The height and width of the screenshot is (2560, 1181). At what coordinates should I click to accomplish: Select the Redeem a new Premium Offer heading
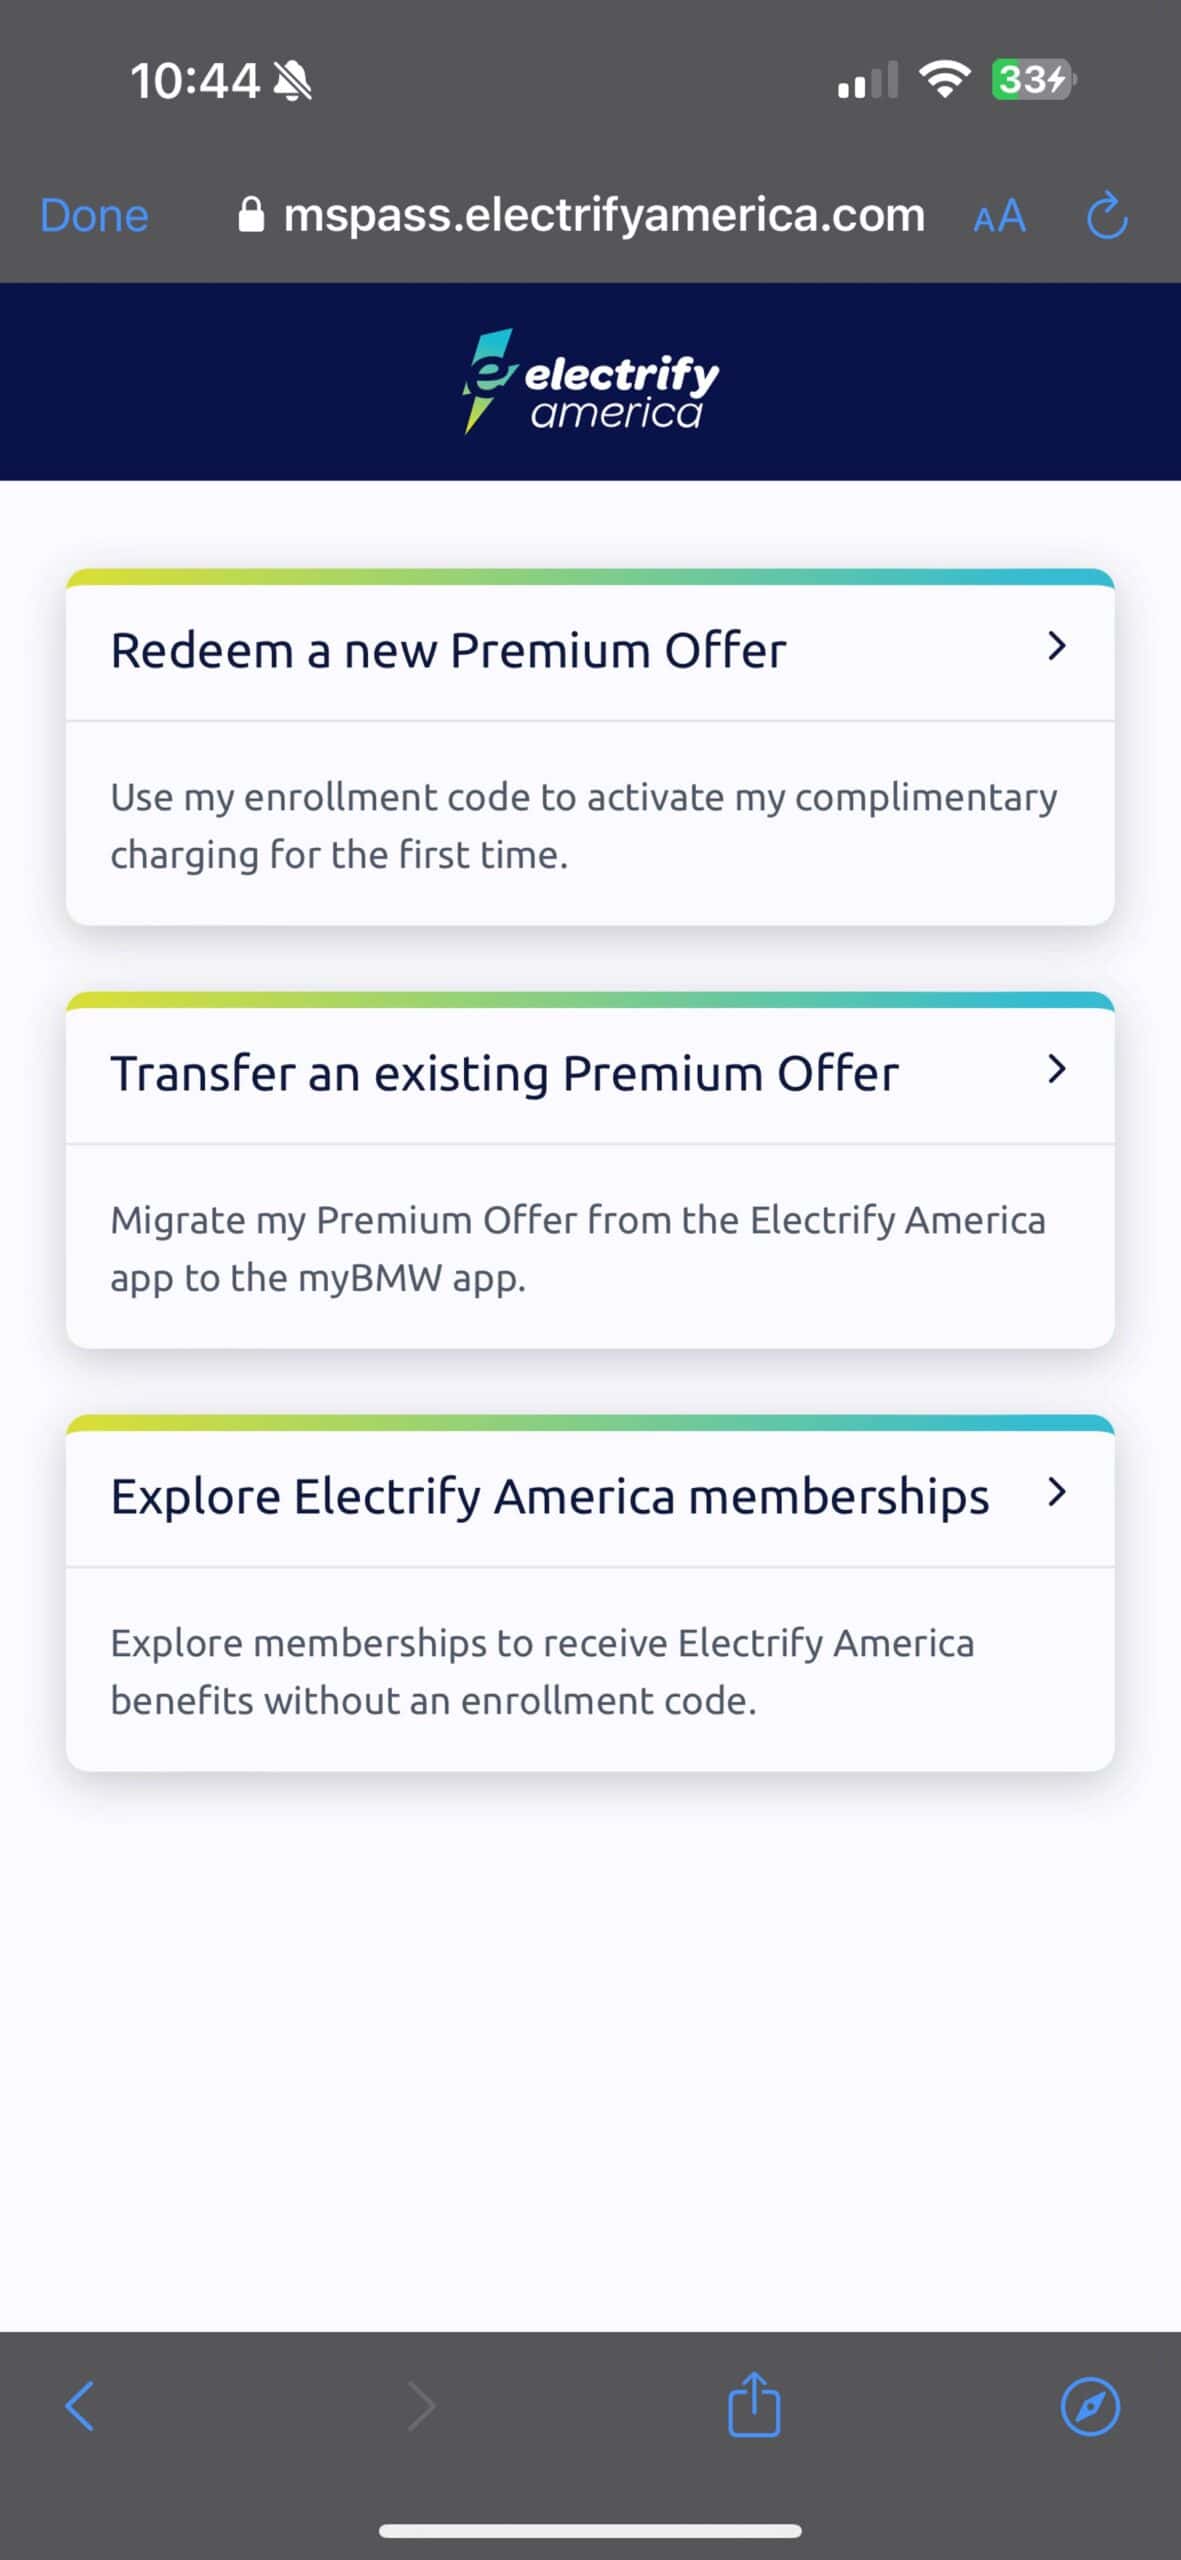(x=448, y=651)
